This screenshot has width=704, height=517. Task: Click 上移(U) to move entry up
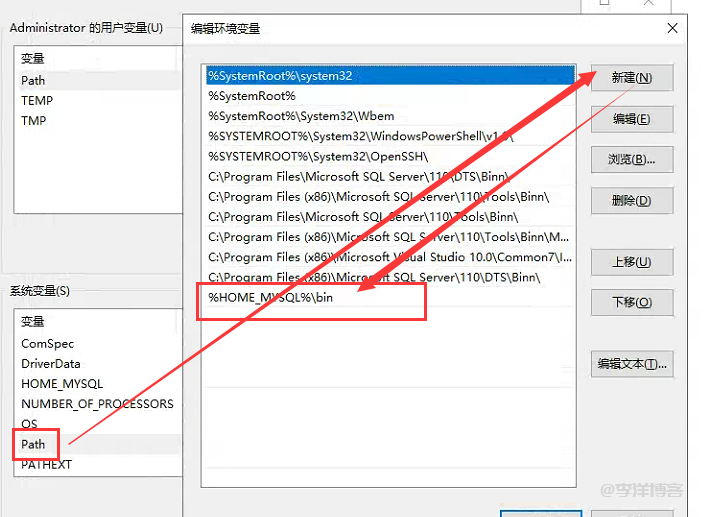click(631, 262)
